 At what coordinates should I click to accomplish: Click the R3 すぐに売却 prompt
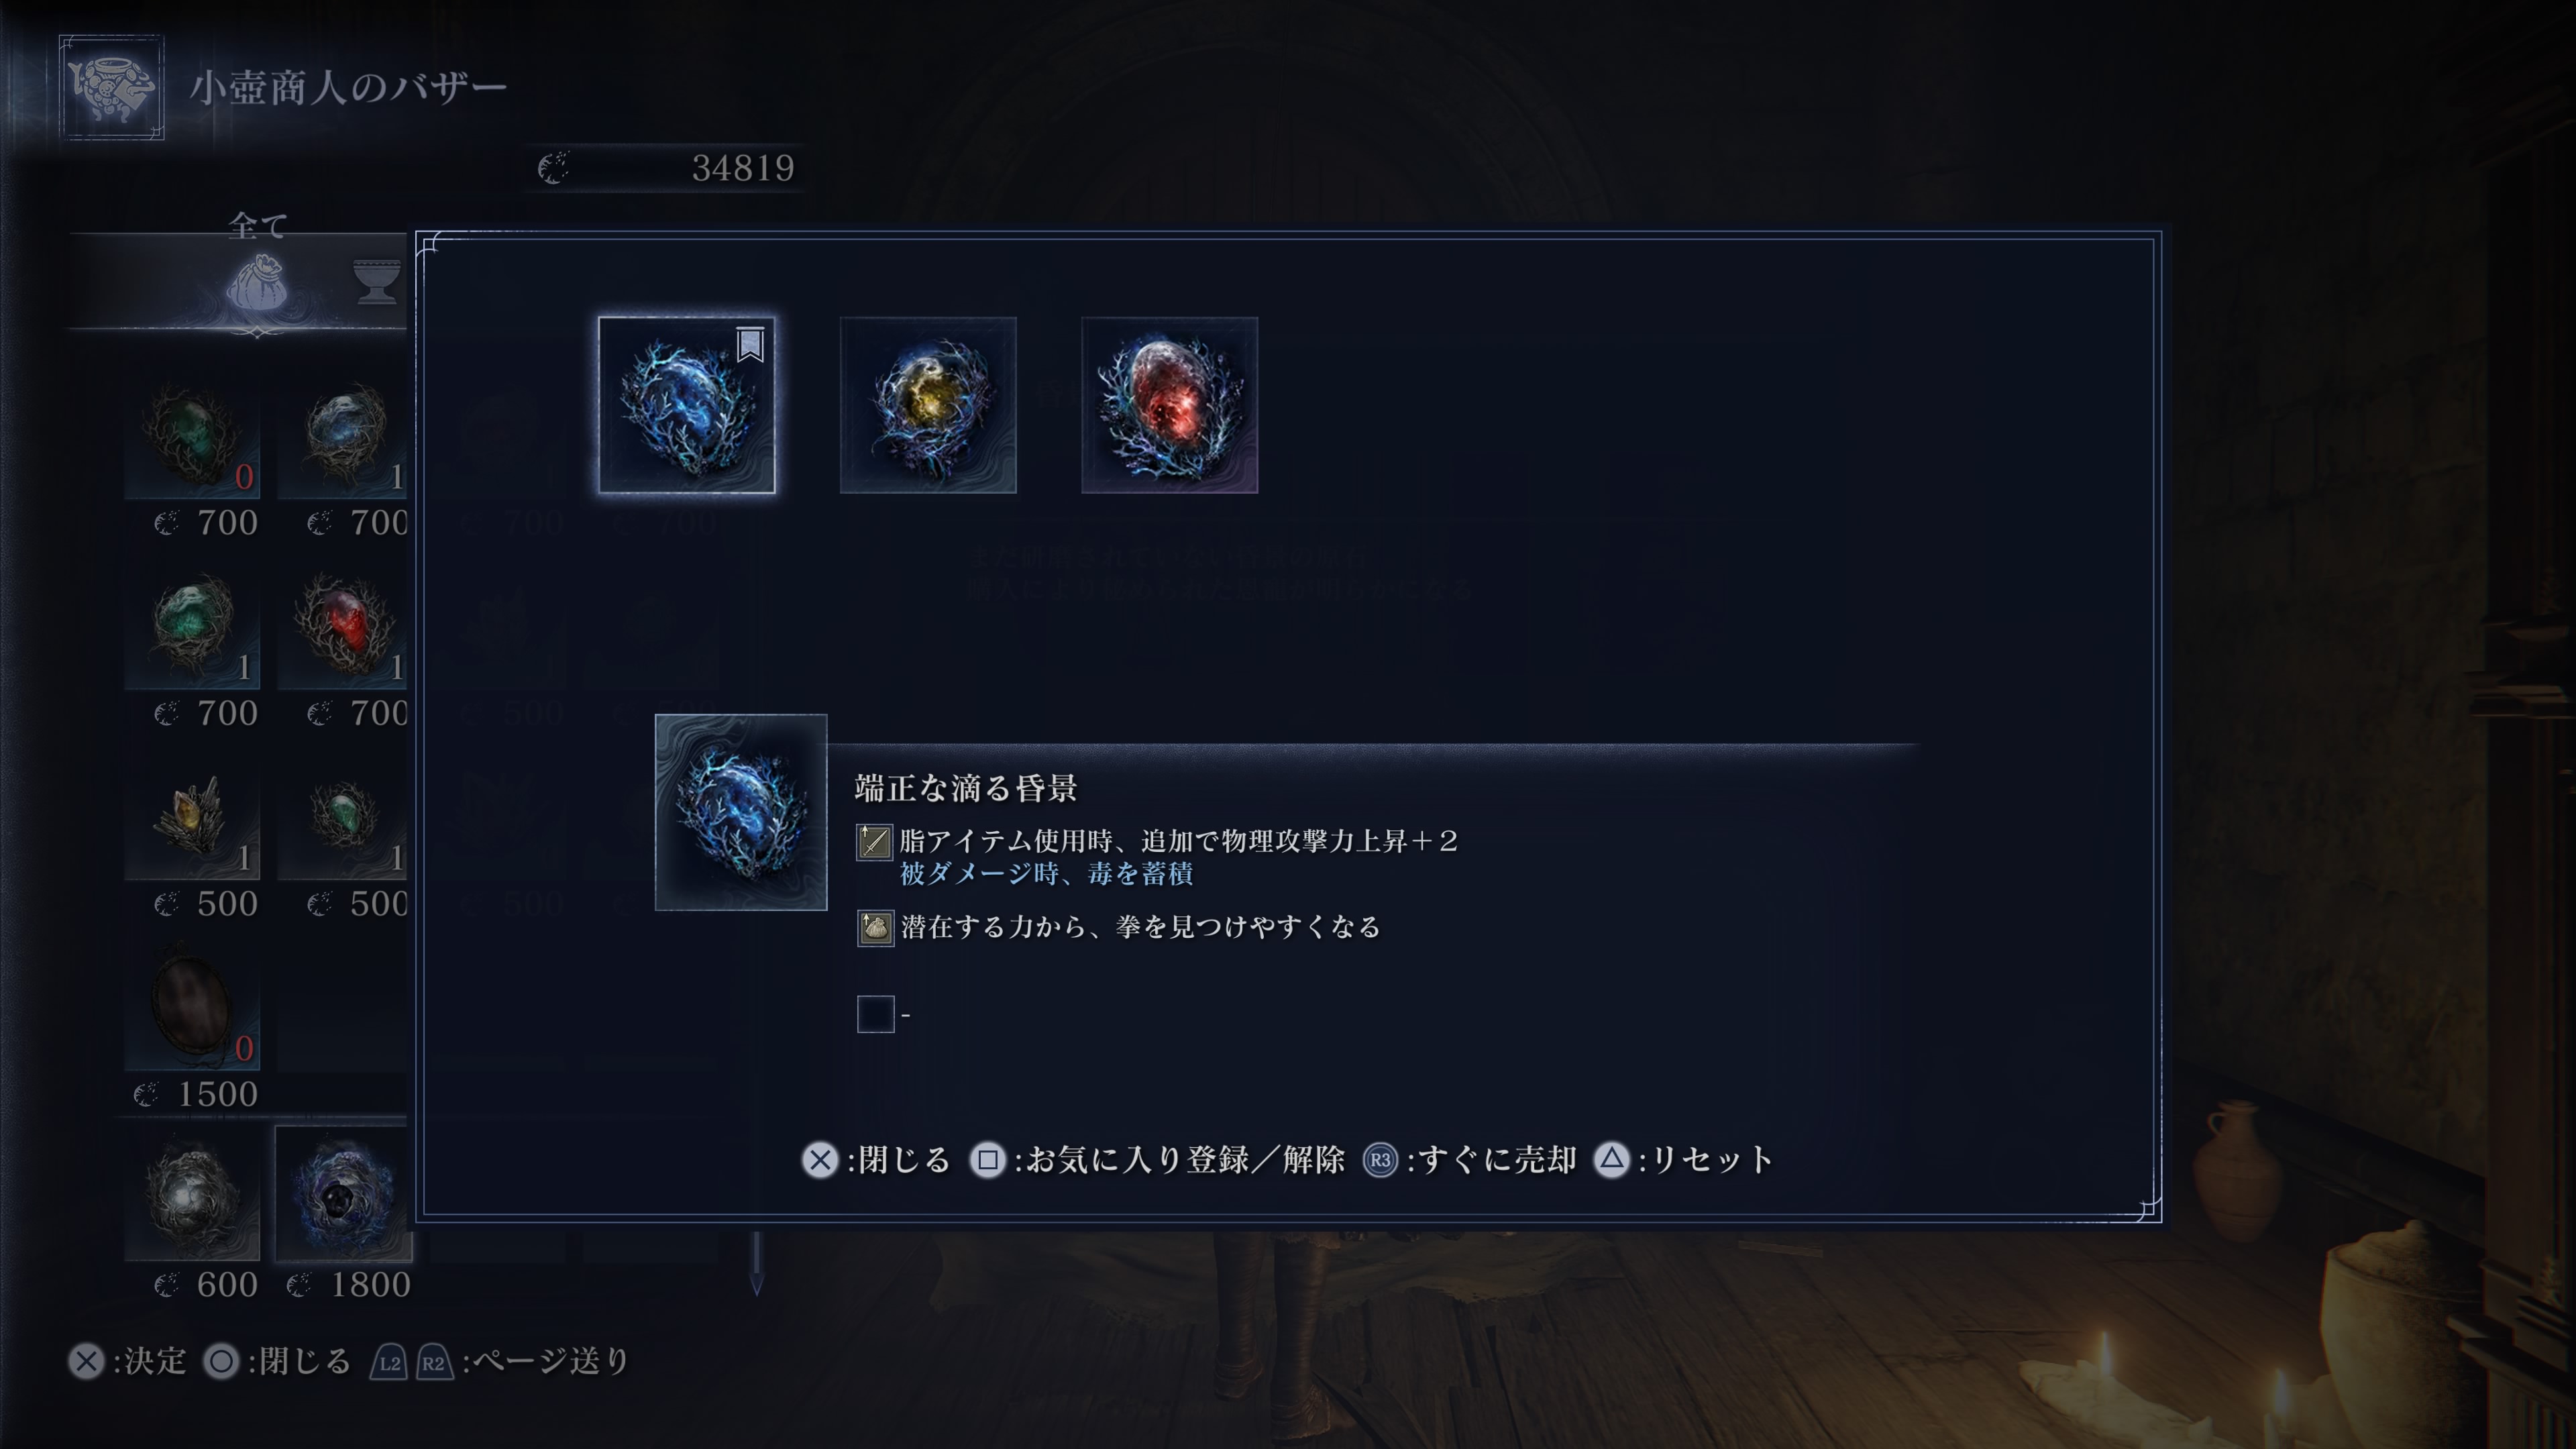click(1470, 1160)
